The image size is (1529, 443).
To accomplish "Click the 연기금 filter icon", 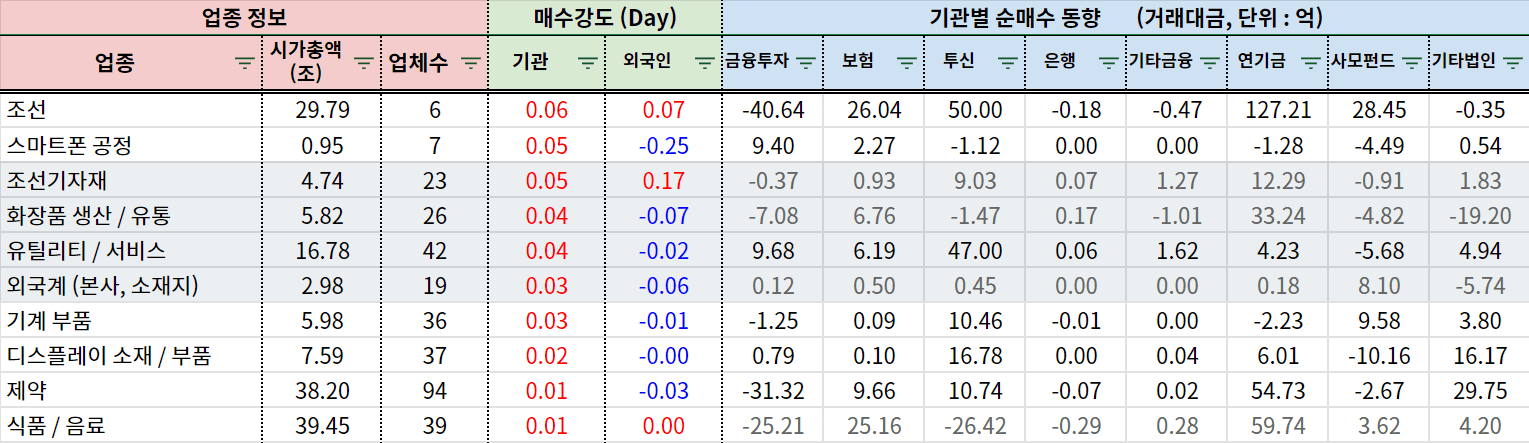I will click(1310, 62).
